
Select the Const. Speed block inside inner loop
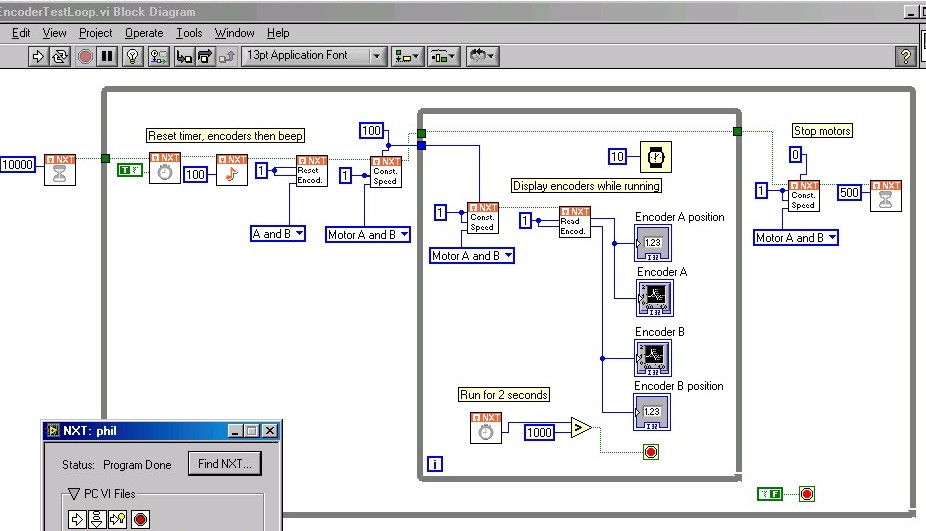pos(482,218)
